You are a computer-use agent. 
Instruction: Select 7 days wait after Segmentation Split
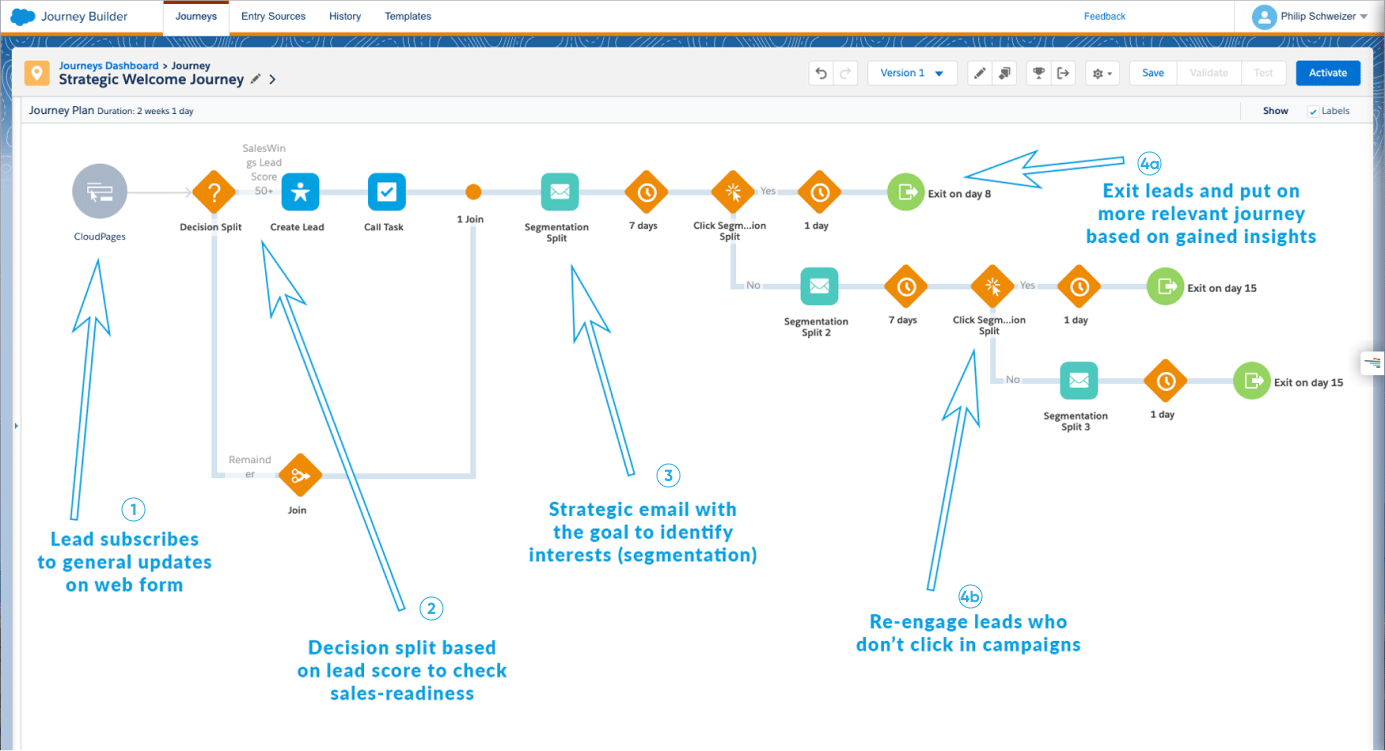[x=646, y=191]
